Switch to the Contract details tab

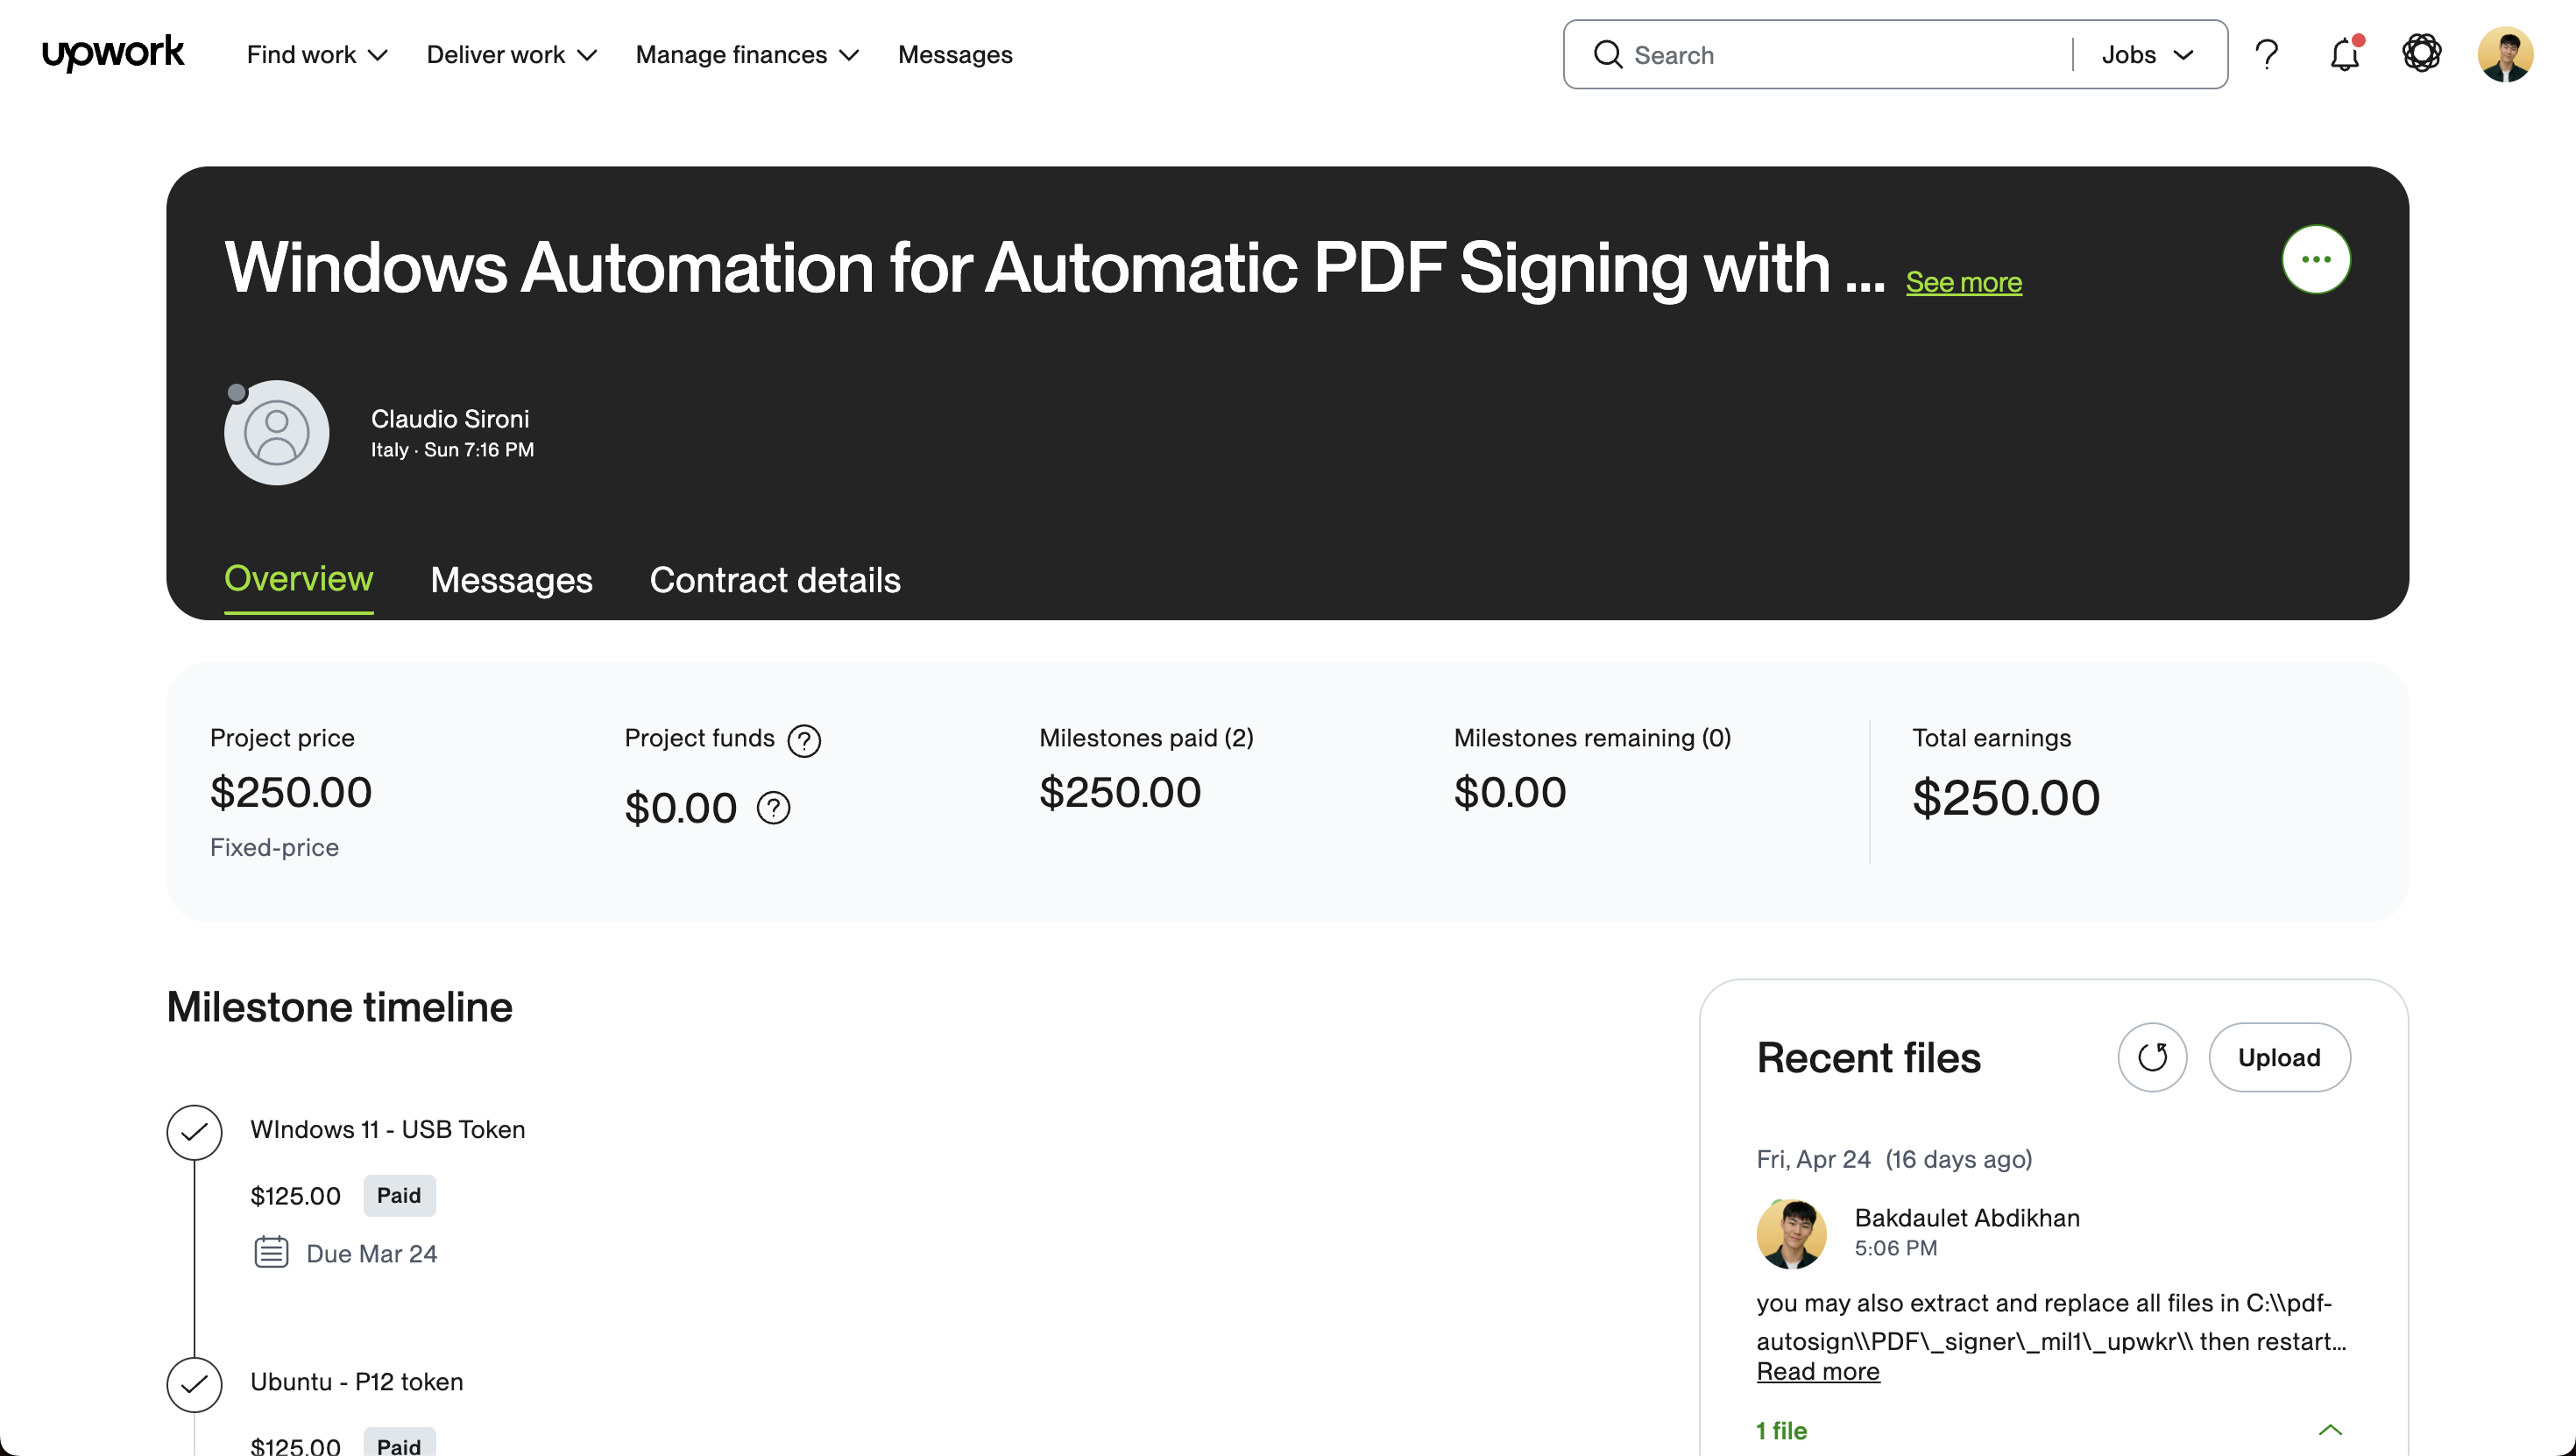click(x=775, y=580)
